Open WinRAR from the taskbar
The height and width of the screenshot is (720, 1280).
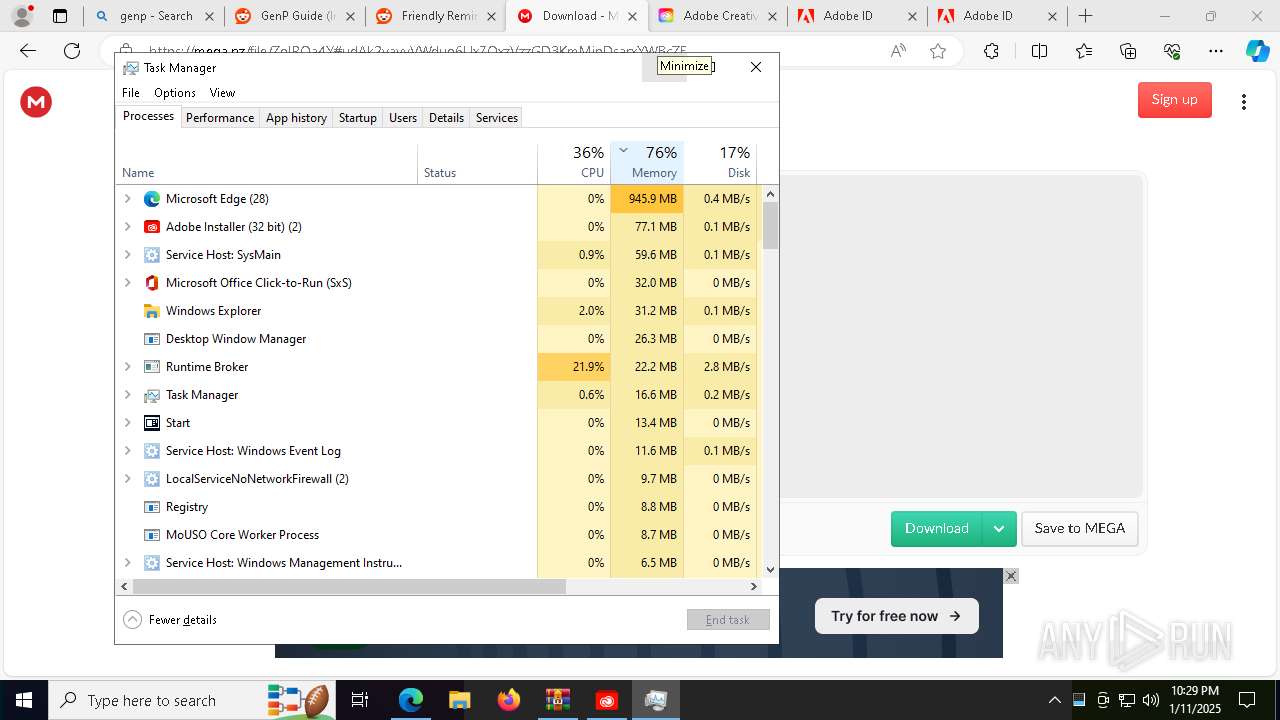click(x=557, y=700)
